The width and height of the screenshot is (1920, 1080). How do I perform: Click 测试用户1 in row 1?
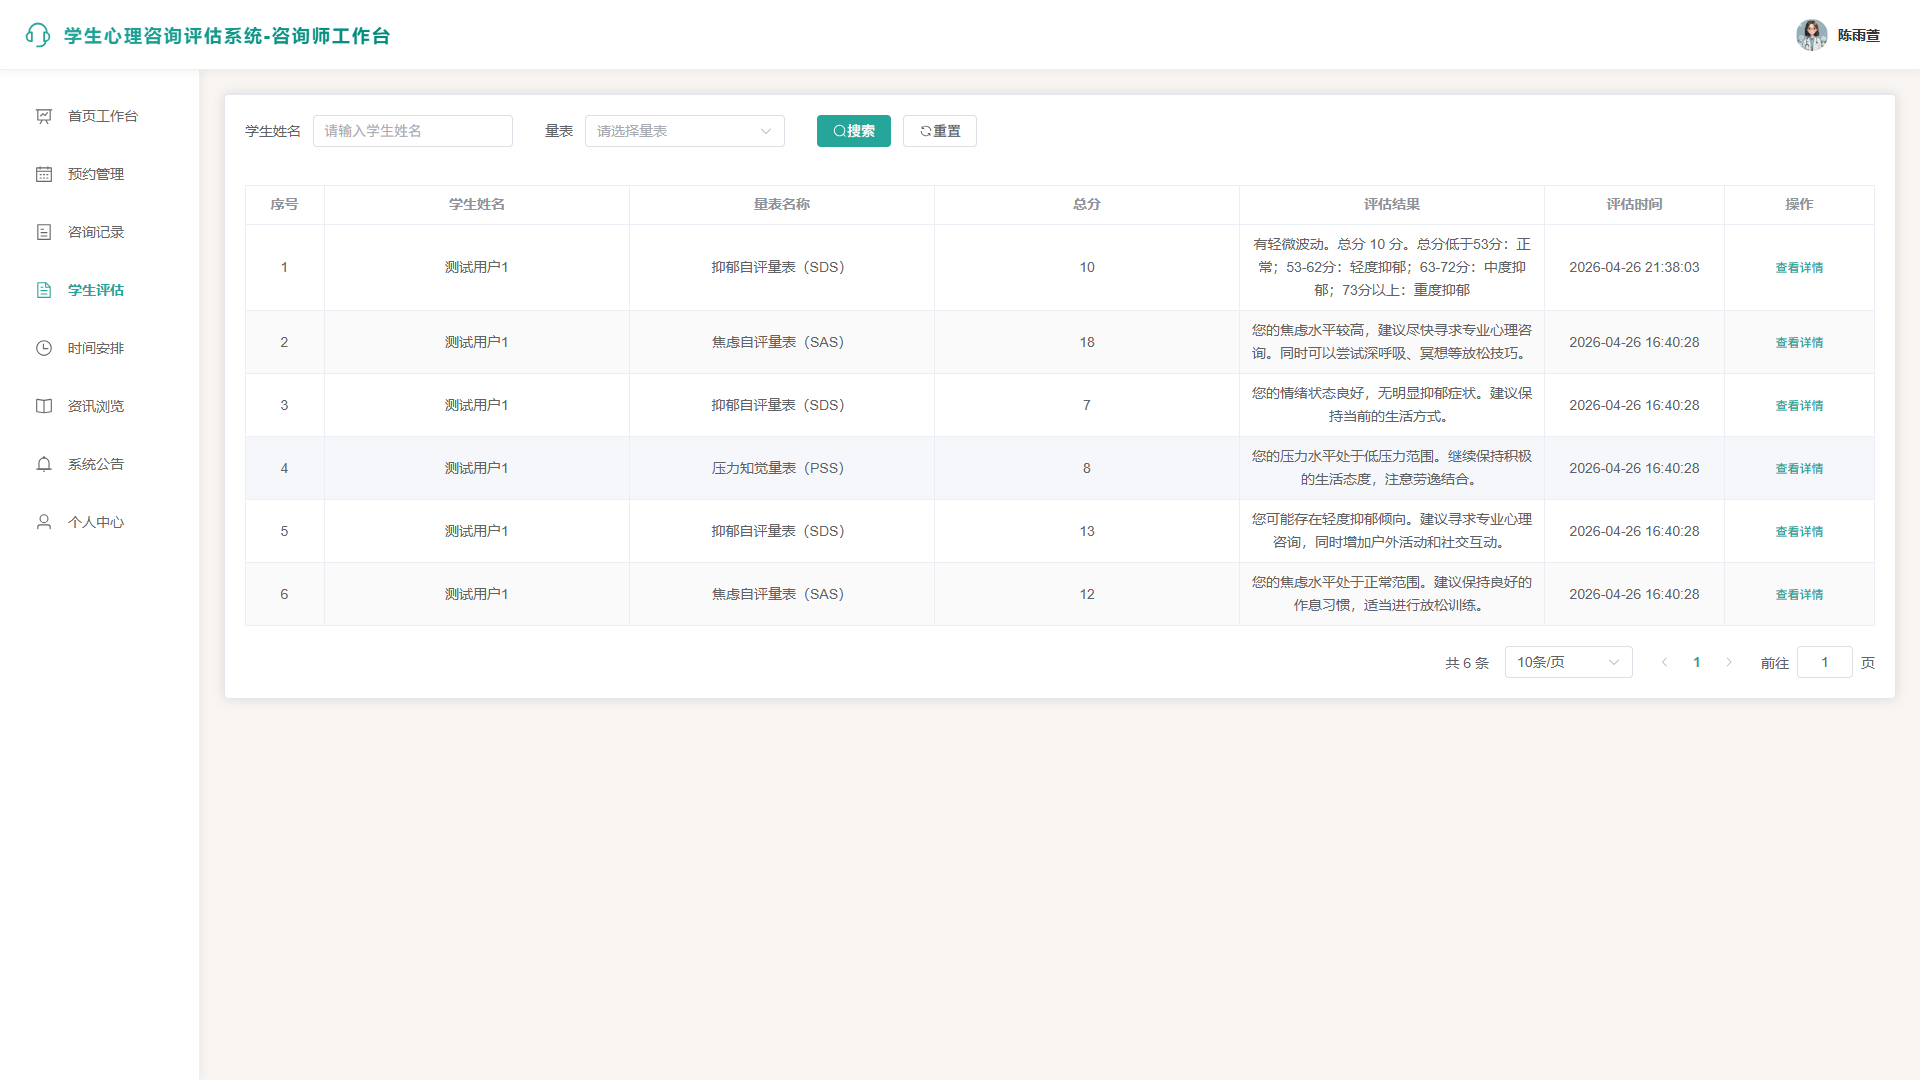(476, 267)
